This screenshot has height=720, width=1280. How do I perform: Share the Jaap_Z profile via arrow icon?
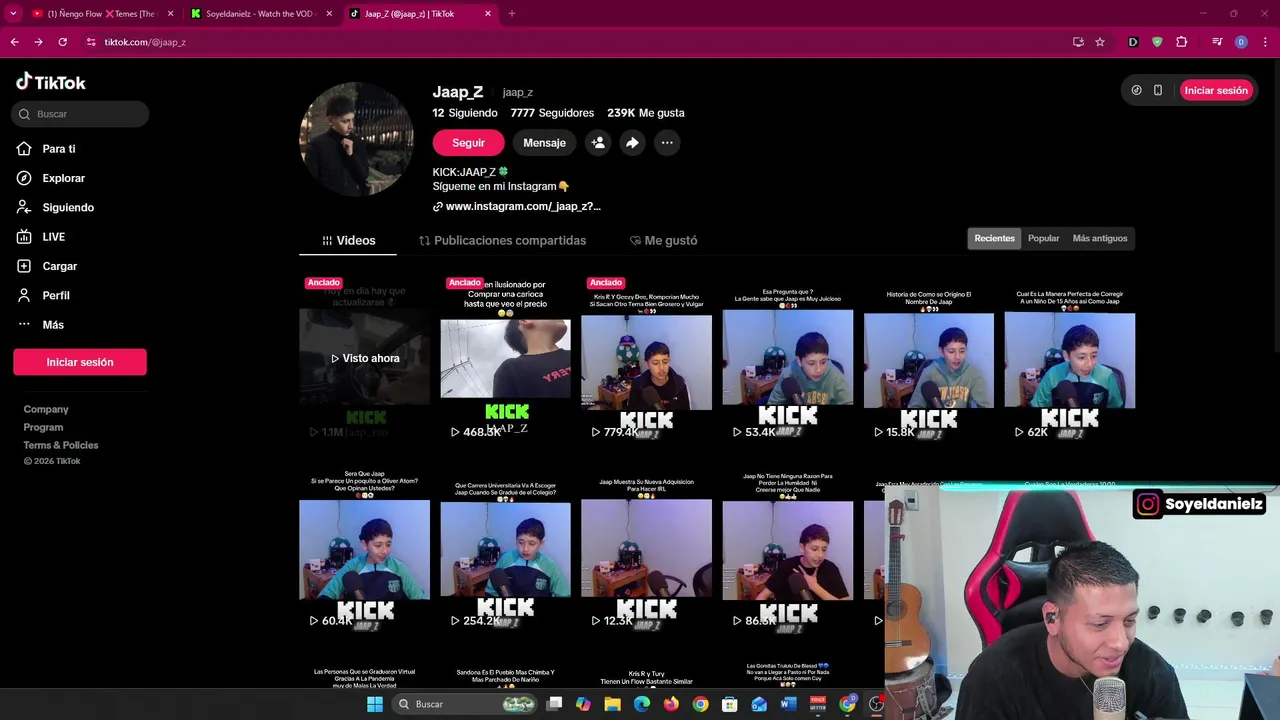[632, 143]
